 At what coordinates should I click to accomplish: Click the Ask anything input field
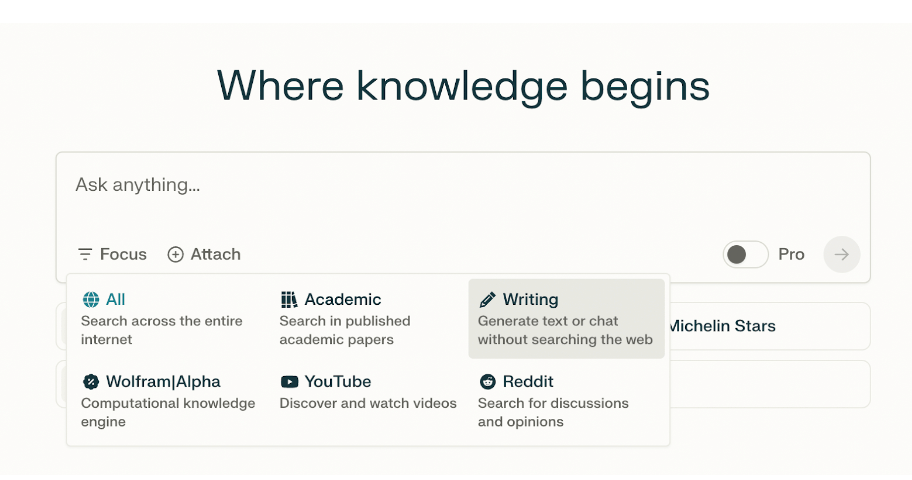460,186
